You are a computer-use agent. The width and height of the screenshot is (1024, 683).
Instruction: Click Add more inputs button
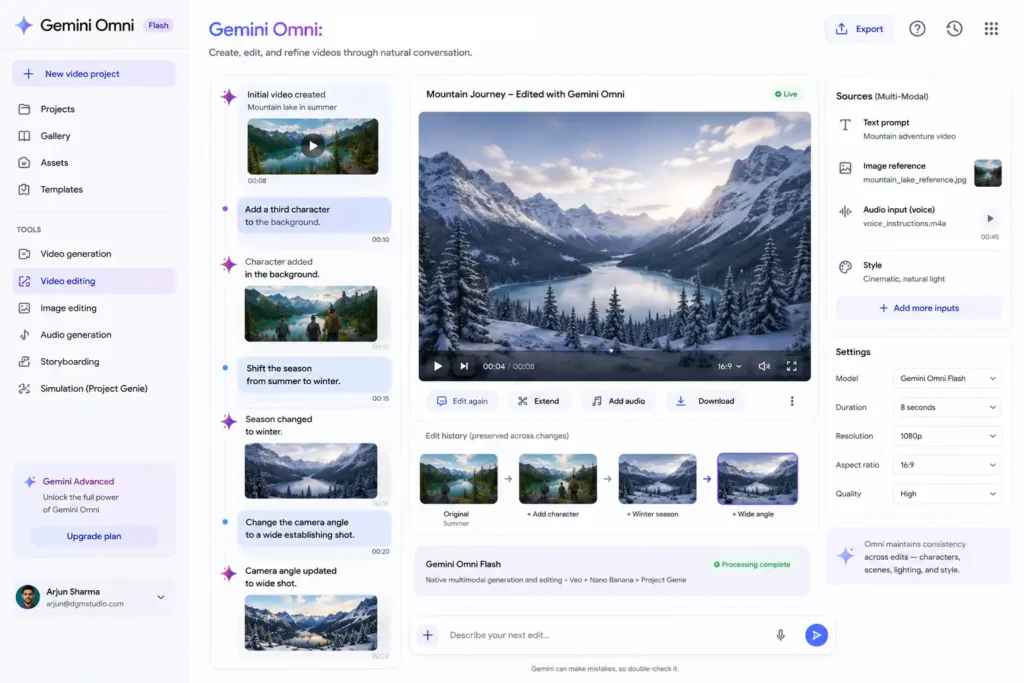point(918,308)
